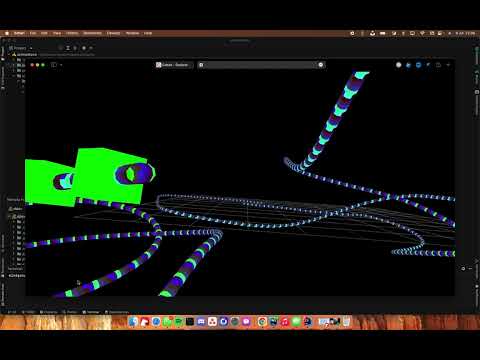This screenshot has height=360, width=480.
Task: Open Trash from the Dock
Action: [x=347, y=322]
